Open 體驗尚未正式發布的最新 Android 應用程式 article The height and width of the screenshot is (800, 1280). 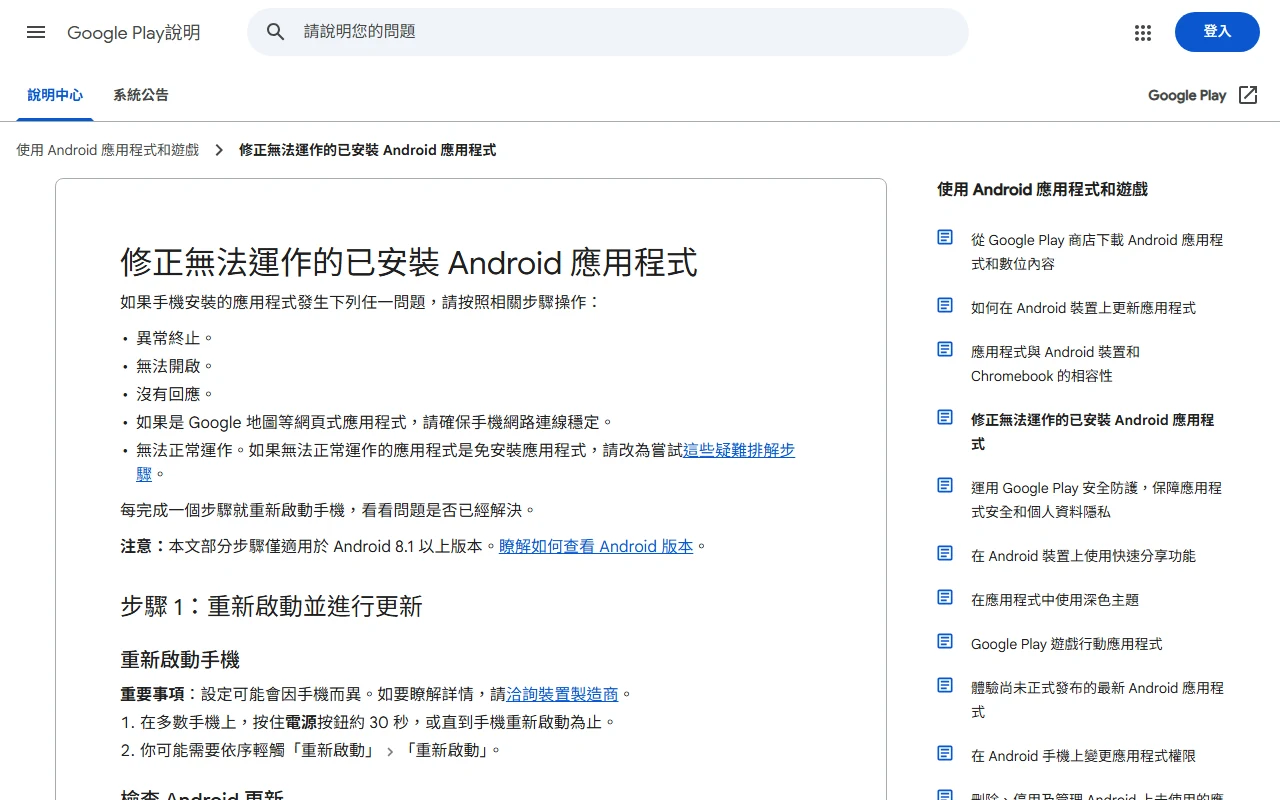click(x=1097, y=700)
